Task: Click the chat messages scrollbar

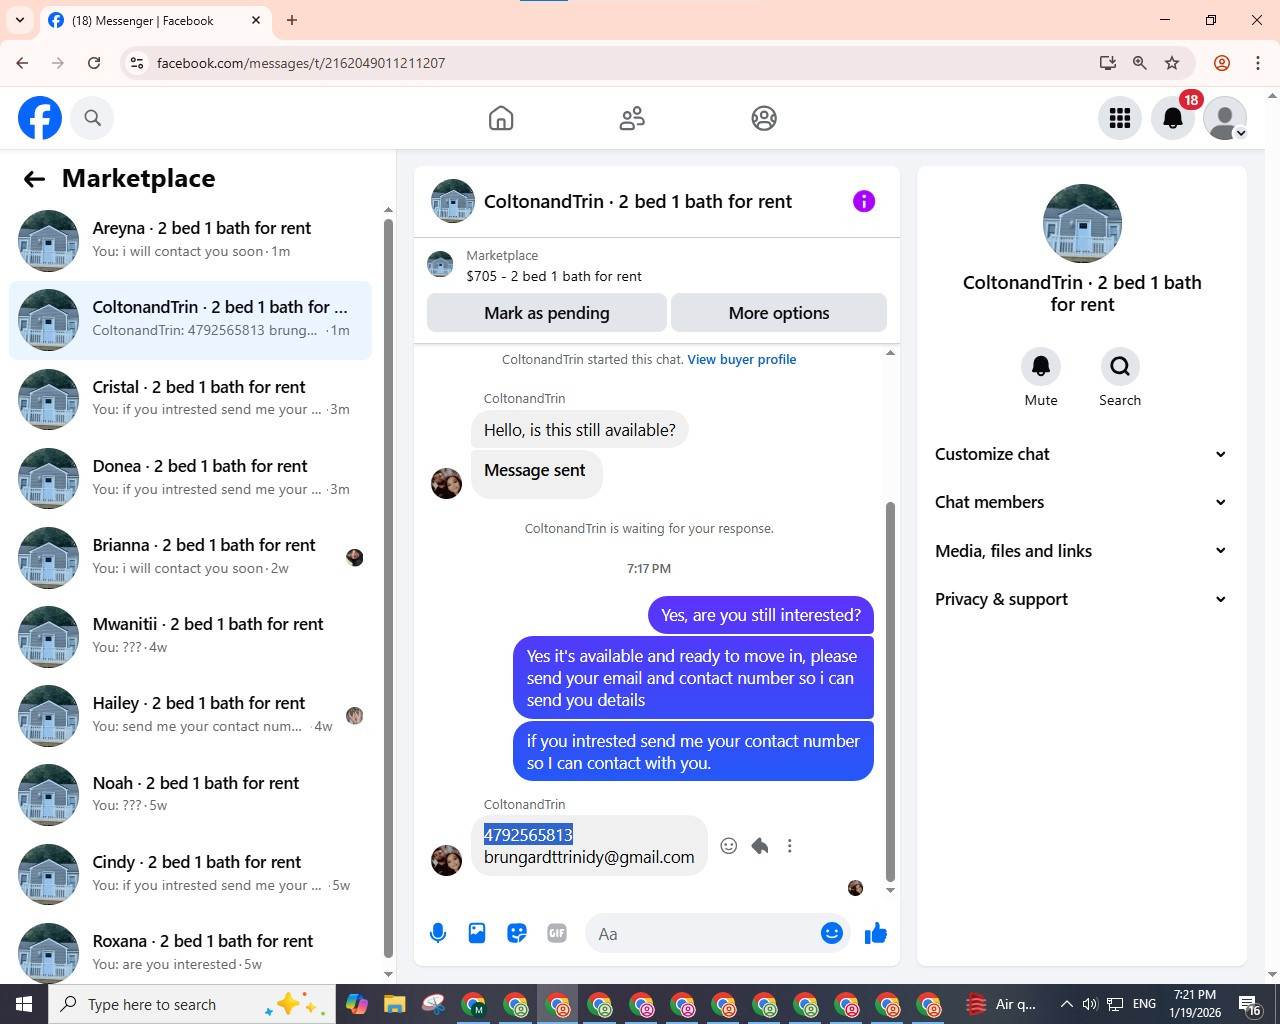Action: click(890, 692)
